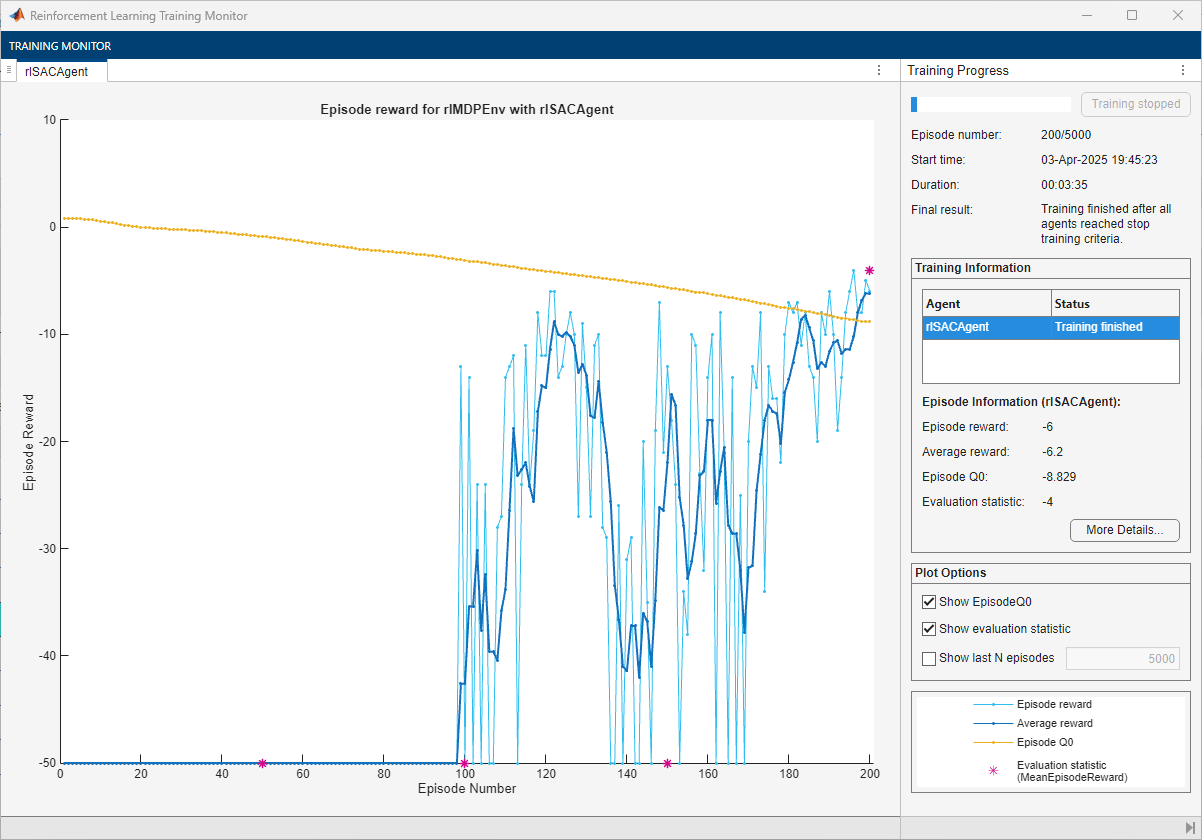The height and width of the screenshot is (840, 1202).
Task: Click the Episode reward legend line marker
Action: tap(992, 704)
